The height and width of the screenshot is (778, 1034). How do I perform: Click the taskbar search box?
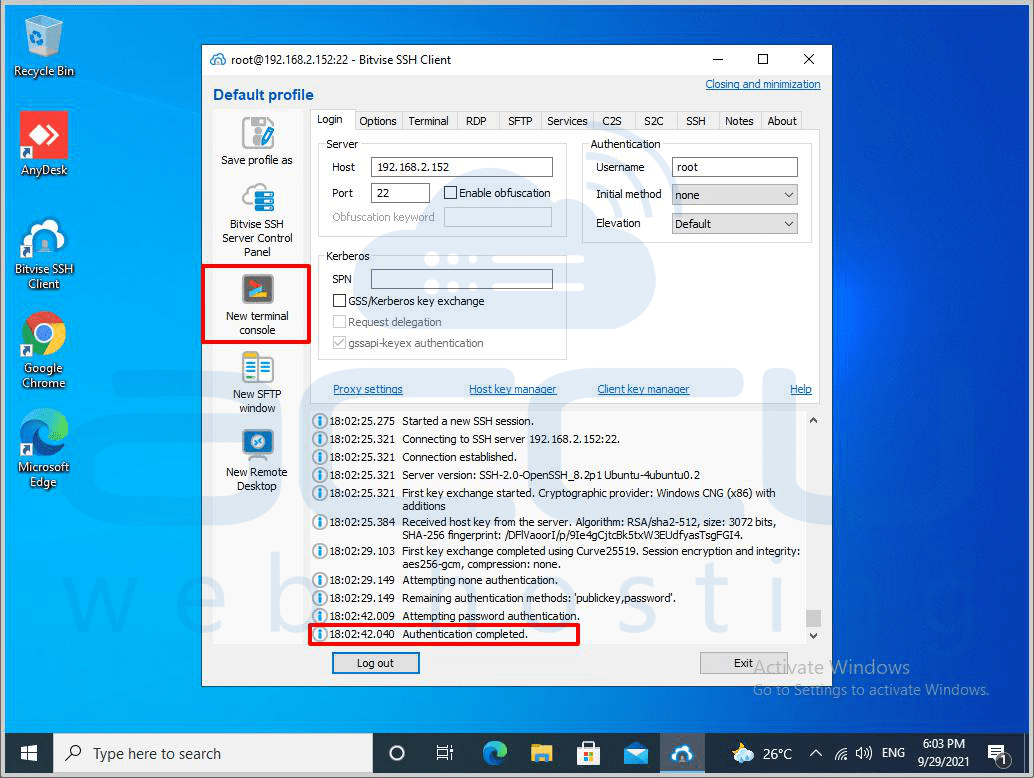coord(213,753)
